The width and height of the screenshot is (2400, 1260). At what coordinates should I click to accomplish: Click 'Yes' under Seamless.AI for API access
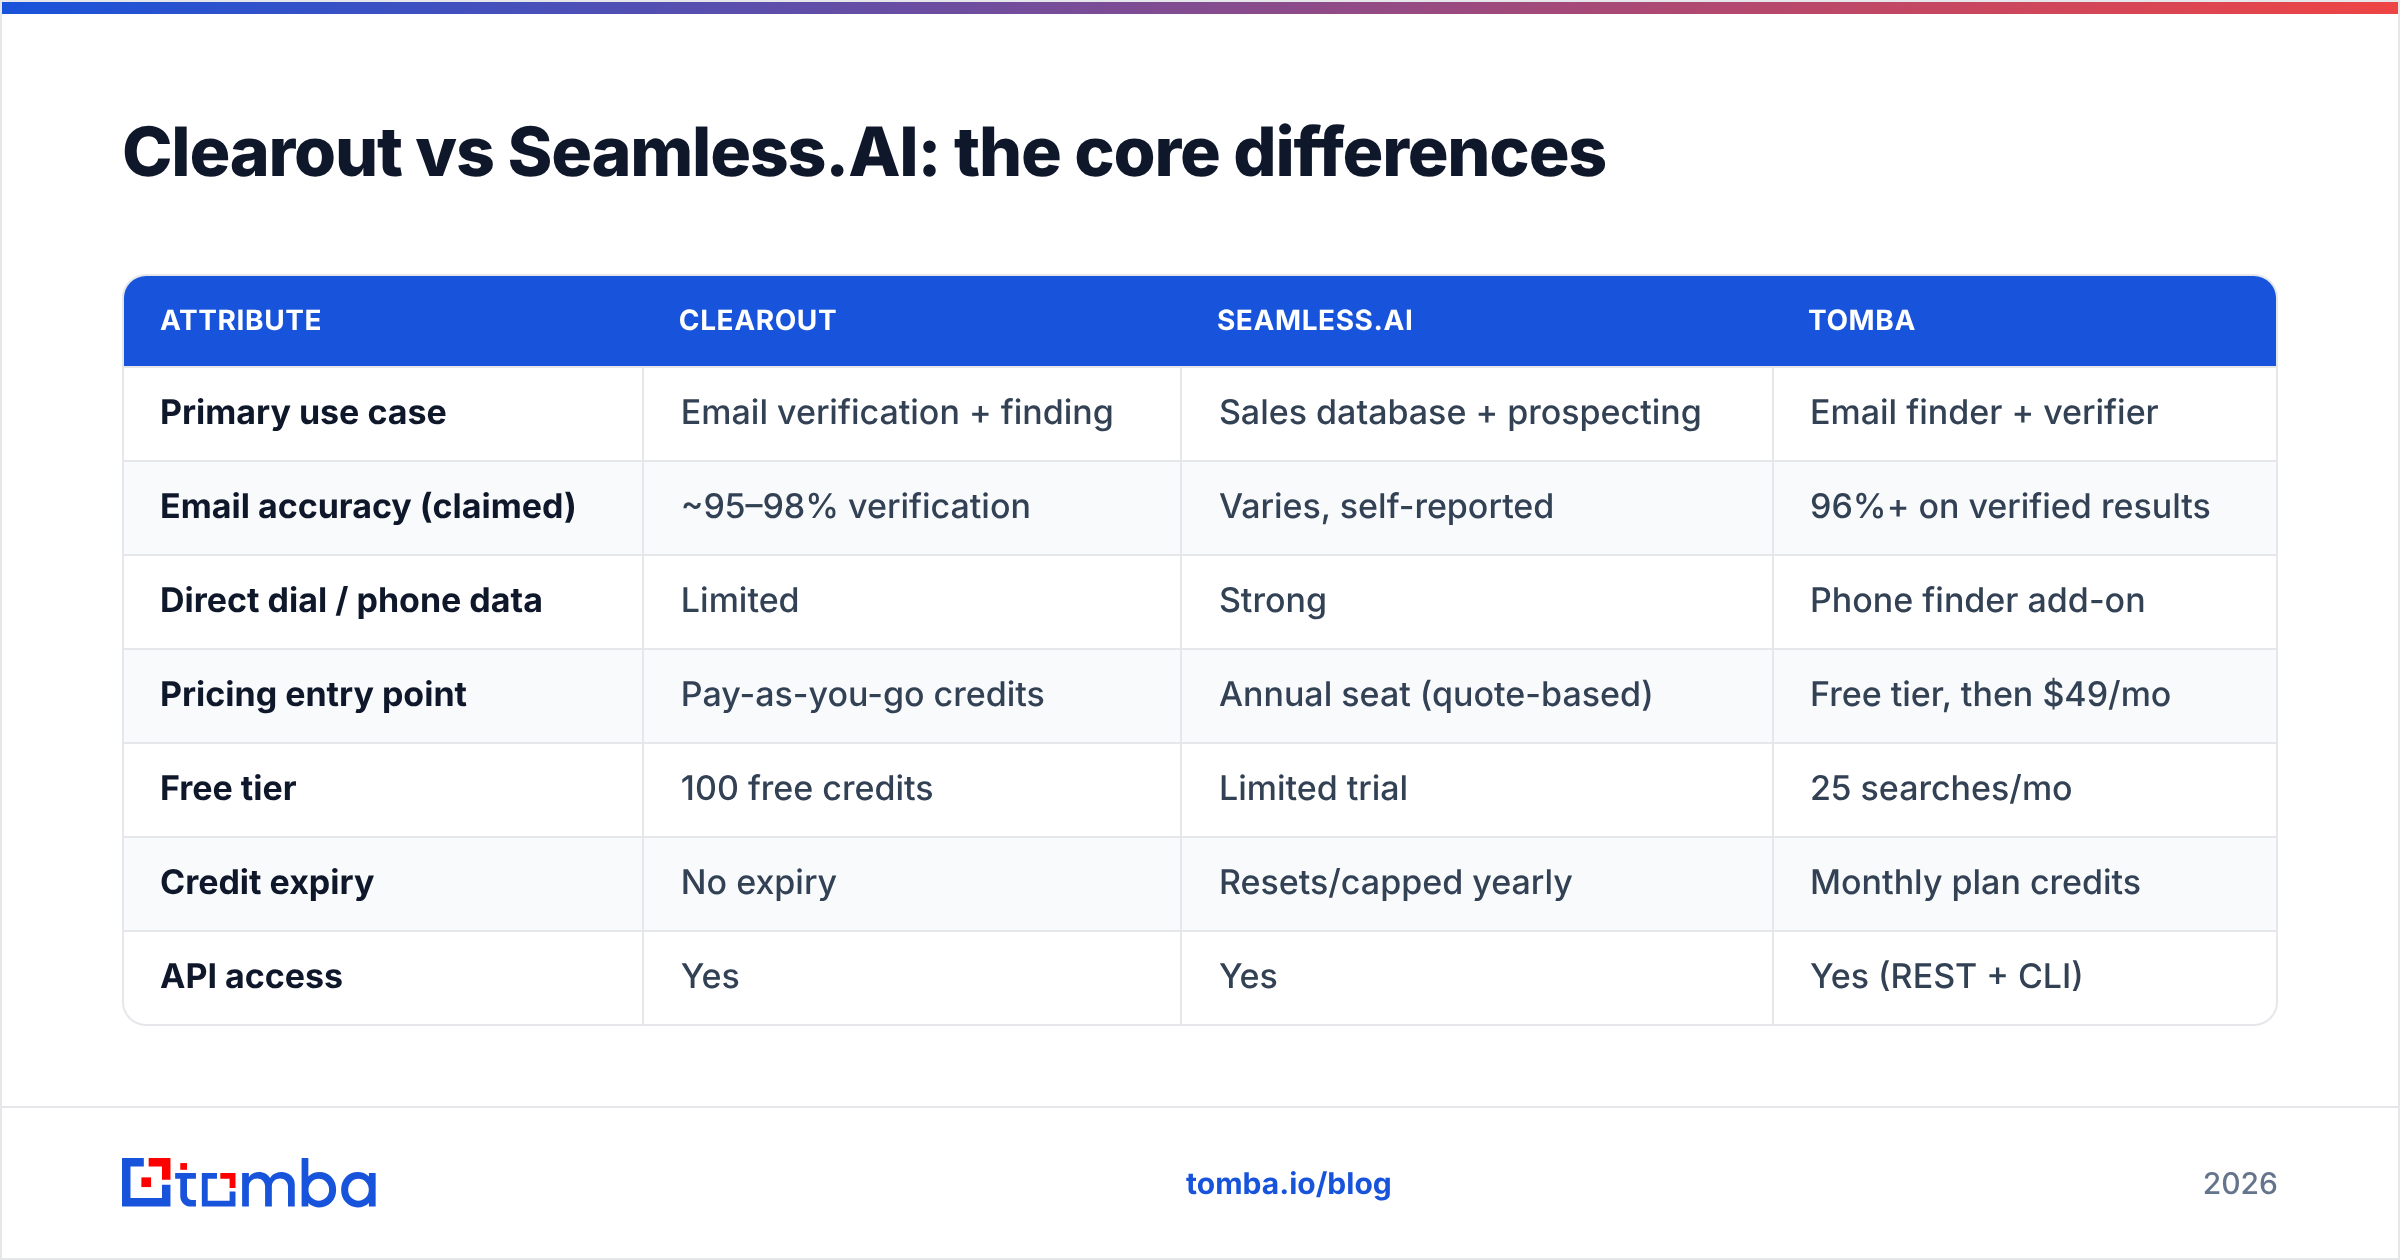[1248, 976]
